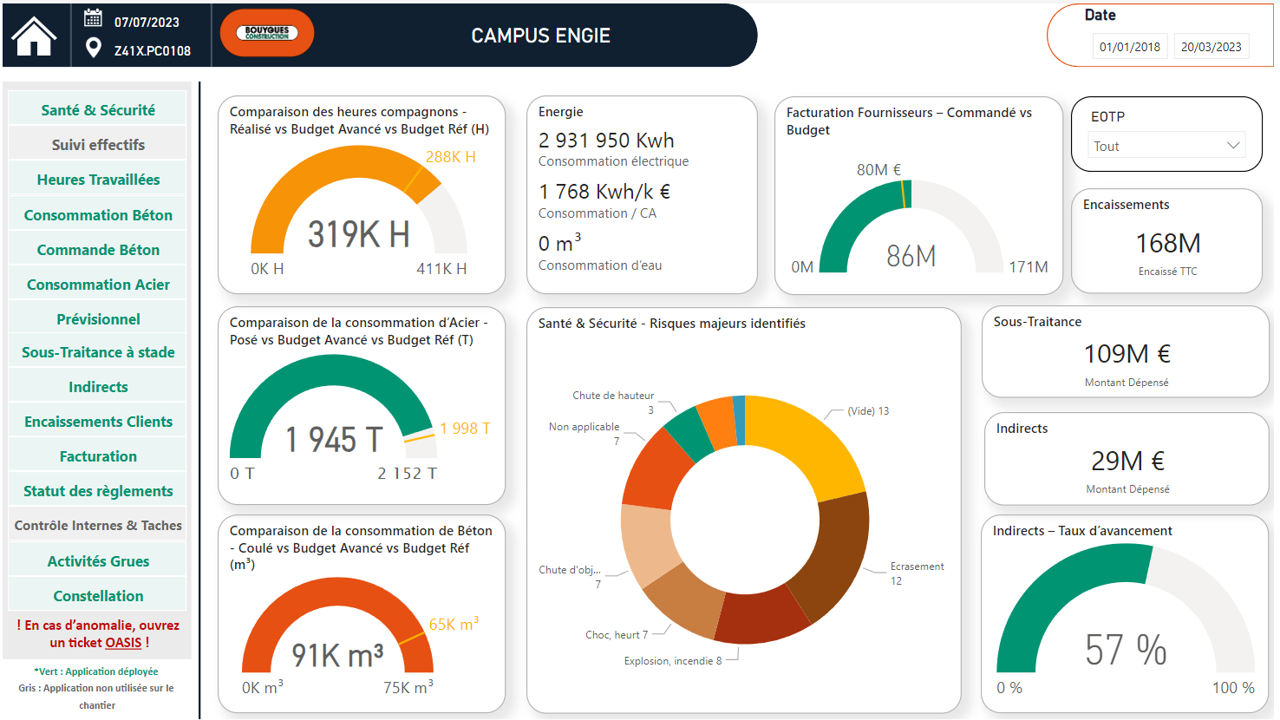Viewport: 1280px width, 720px height.
Task: Open Consommation Béton section
Action: point(98,215)
